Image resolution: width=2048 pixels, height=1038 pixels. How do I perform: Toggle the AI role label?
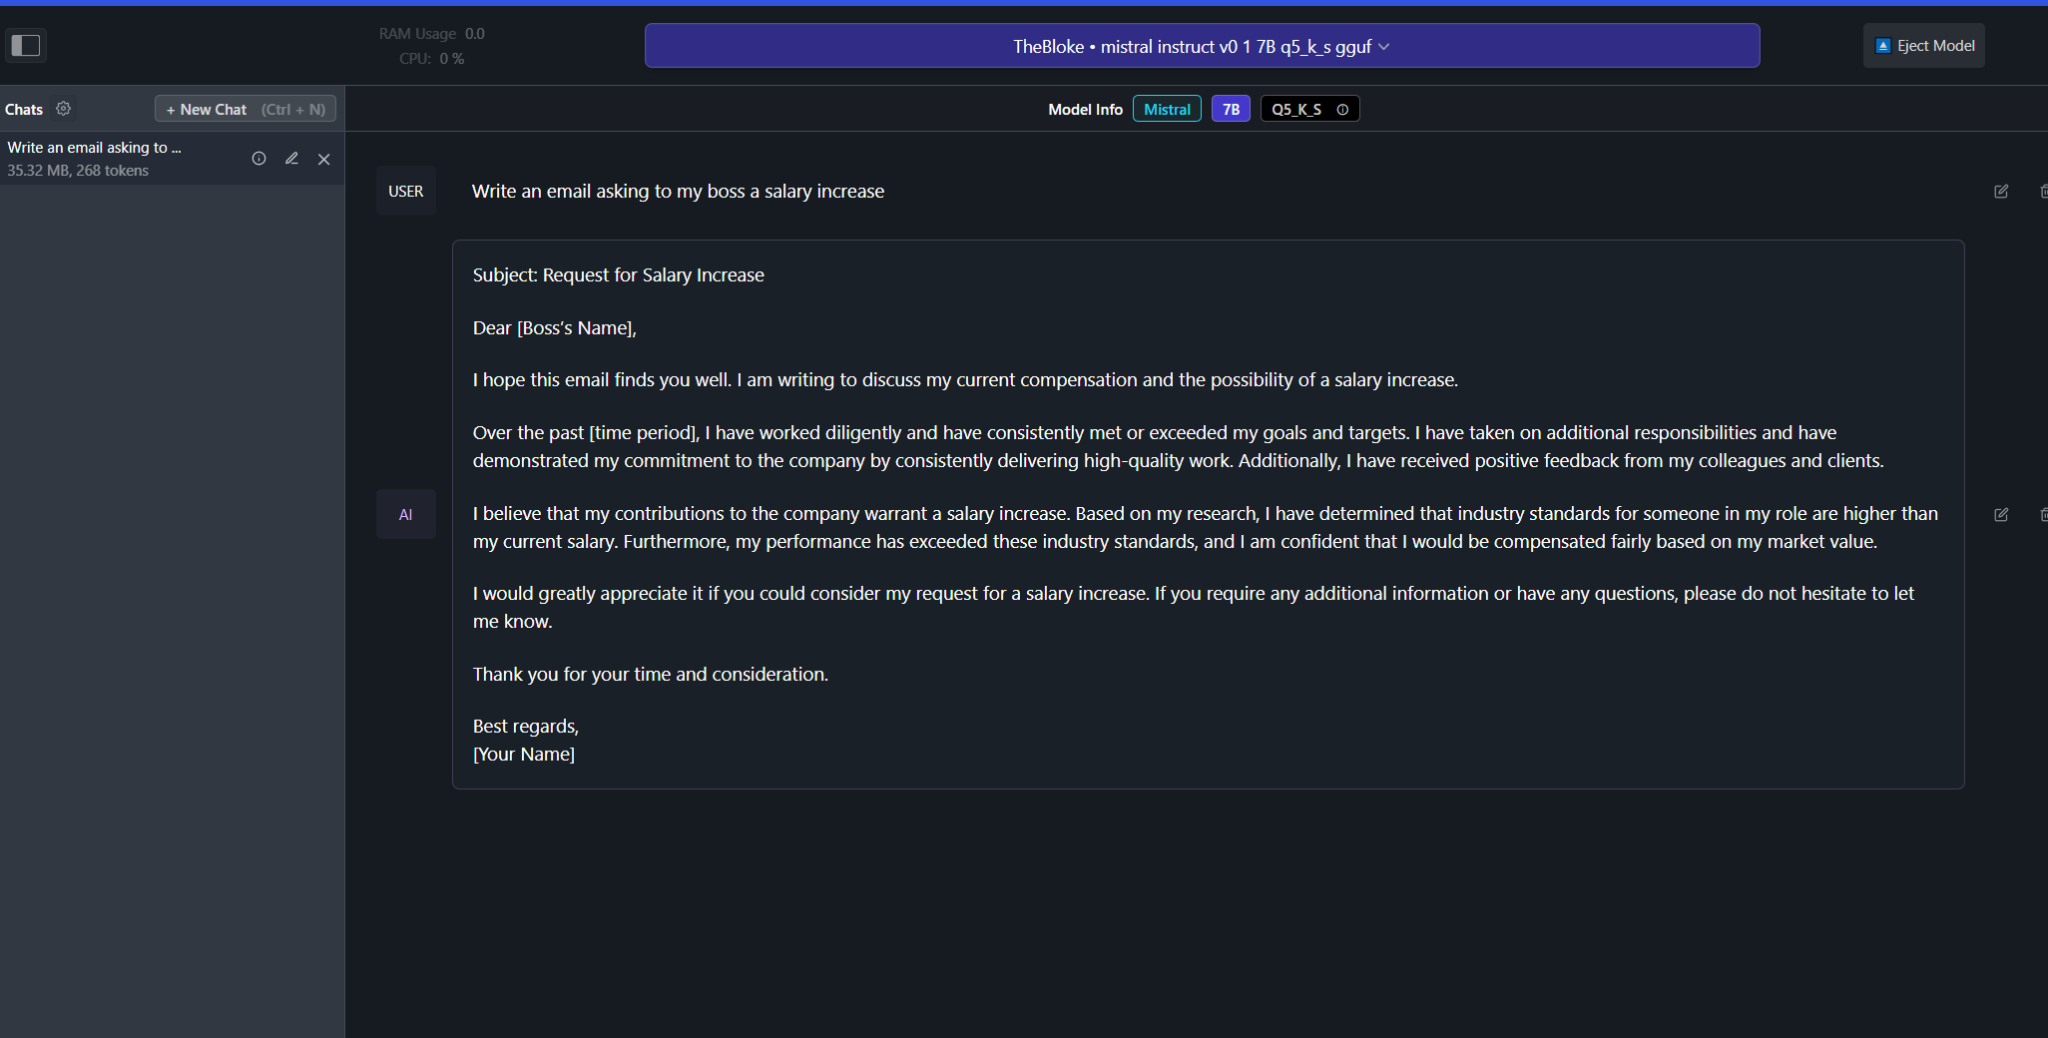pyautogui.click(x=406, y=514)
